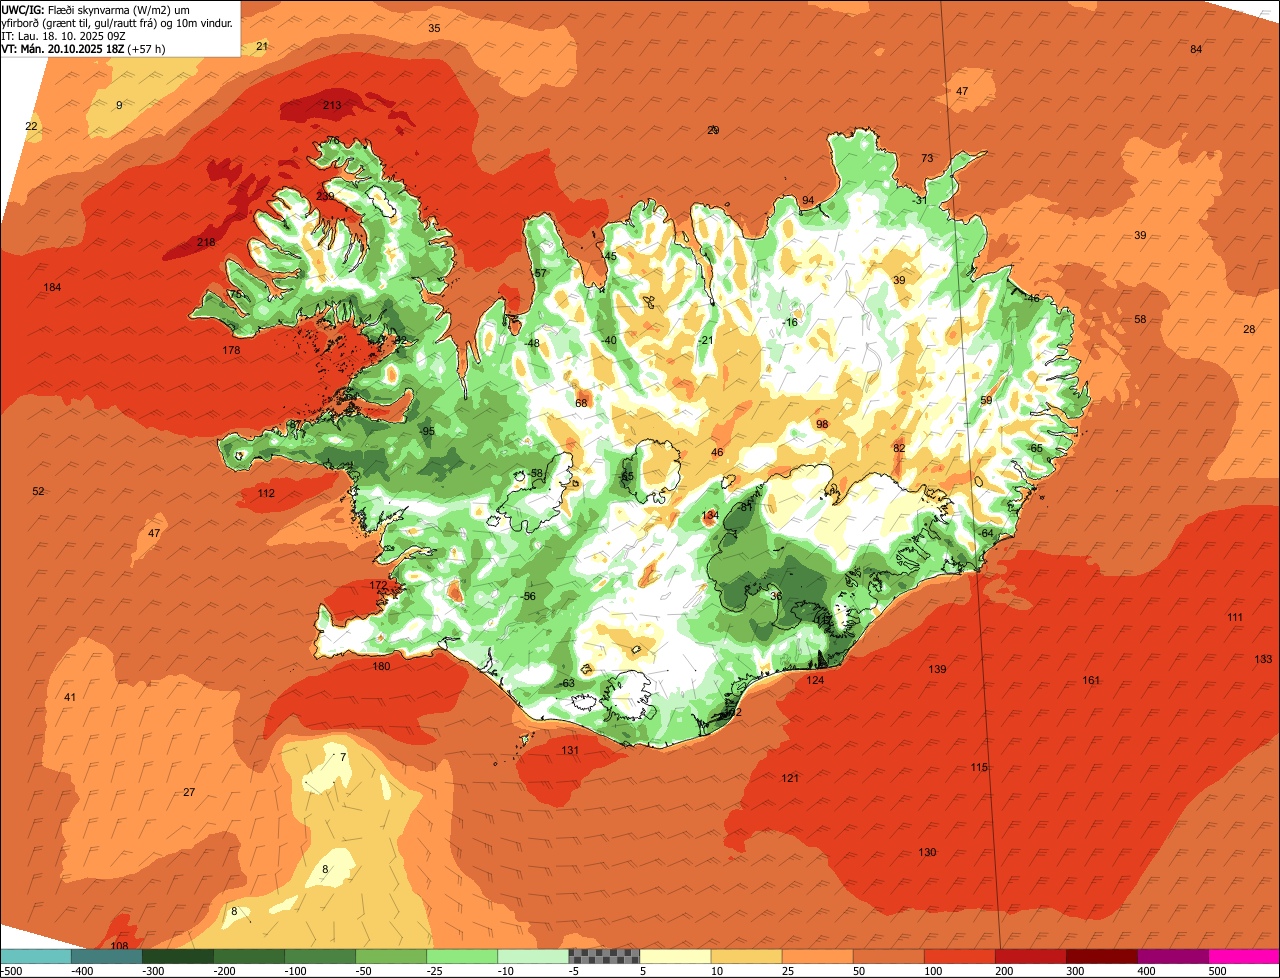
Task: Click the flux value 41 in southwest sea
Action: [x=70, y=697]
